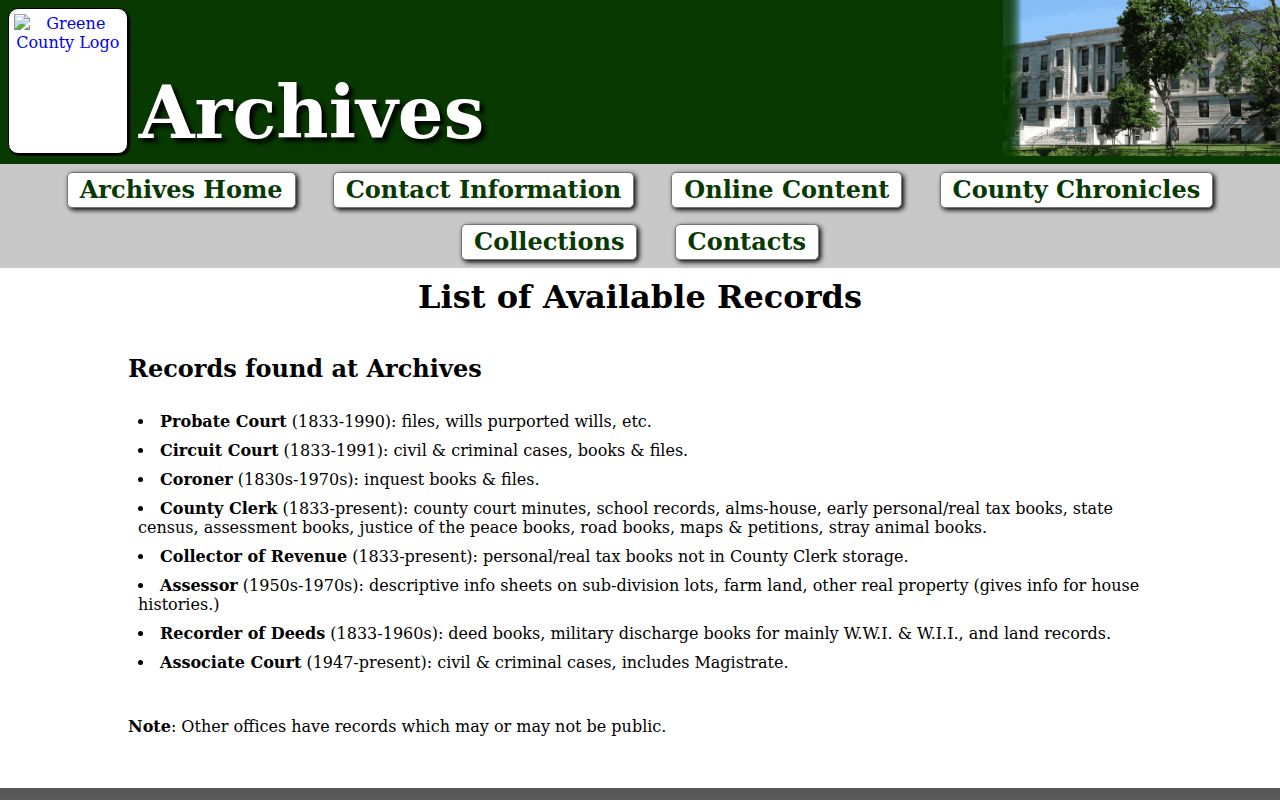The width and height of the screenshot is (1280, 800).
Task: Click the Greene County Logo link
Action: coord(68,81)
